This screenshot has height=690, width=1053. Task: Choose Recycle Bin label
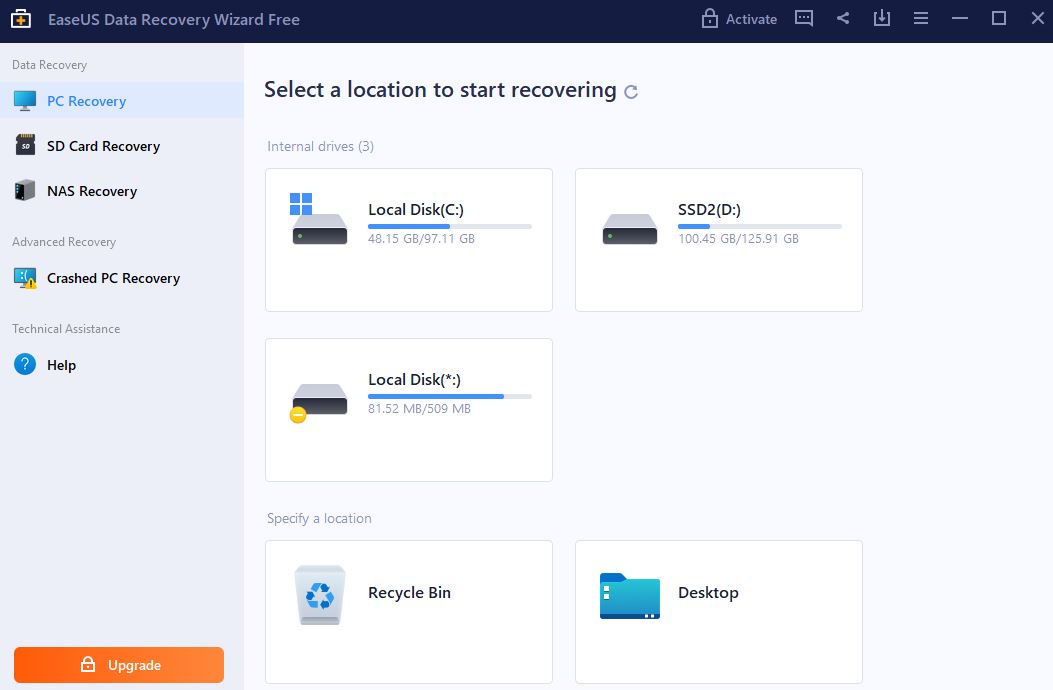point(409,593)
